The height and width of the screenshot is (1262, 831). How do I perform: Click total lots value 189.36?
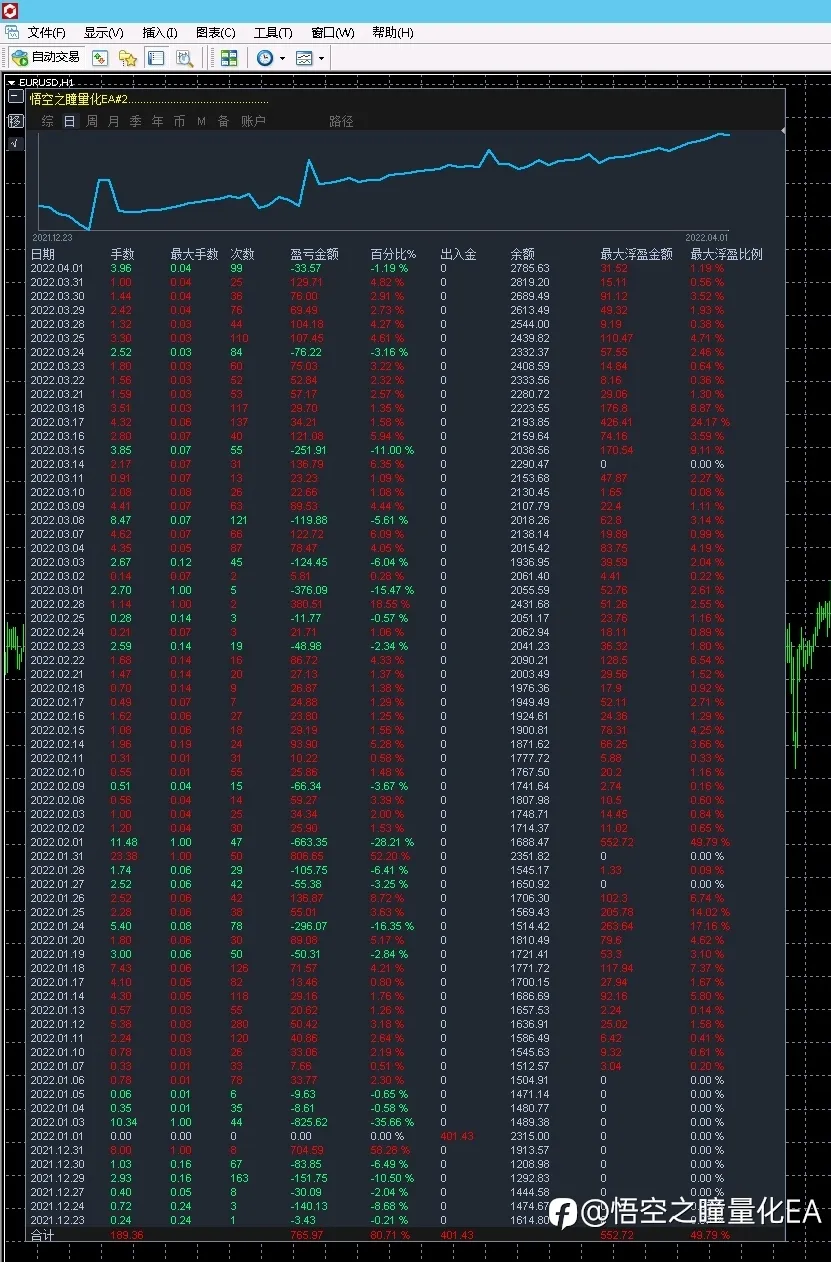(127, 1235)
